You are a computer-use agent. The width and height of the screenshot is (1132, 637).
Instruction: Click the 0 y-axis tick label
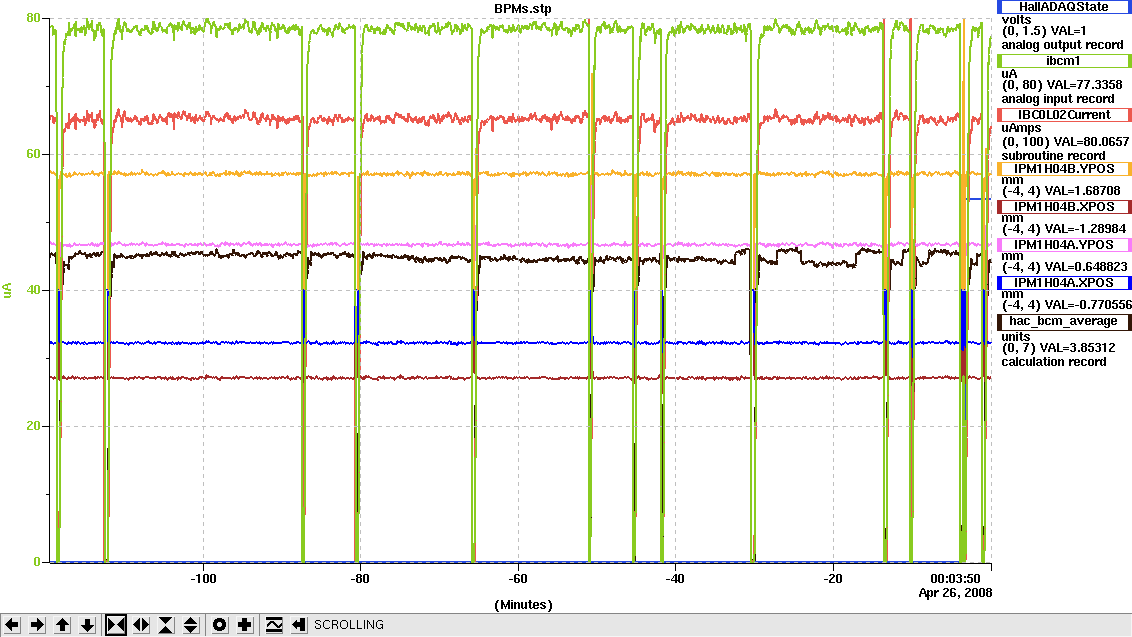click(37, 562)
